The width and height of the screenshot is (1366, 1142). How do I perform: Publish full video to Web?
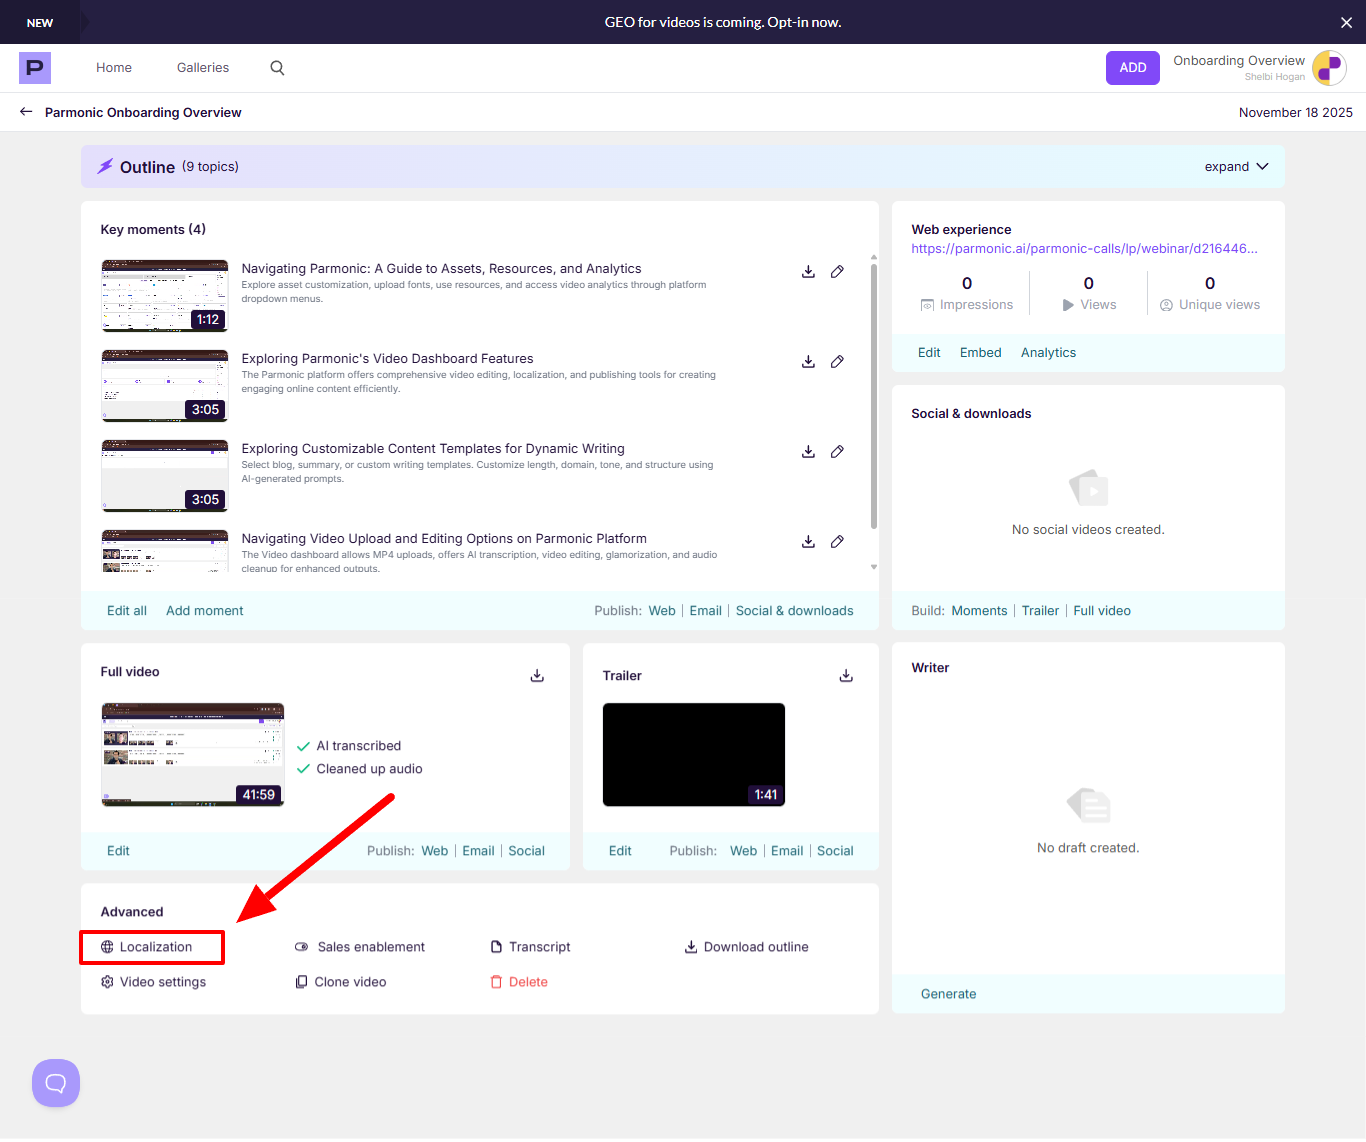[435, 851]
